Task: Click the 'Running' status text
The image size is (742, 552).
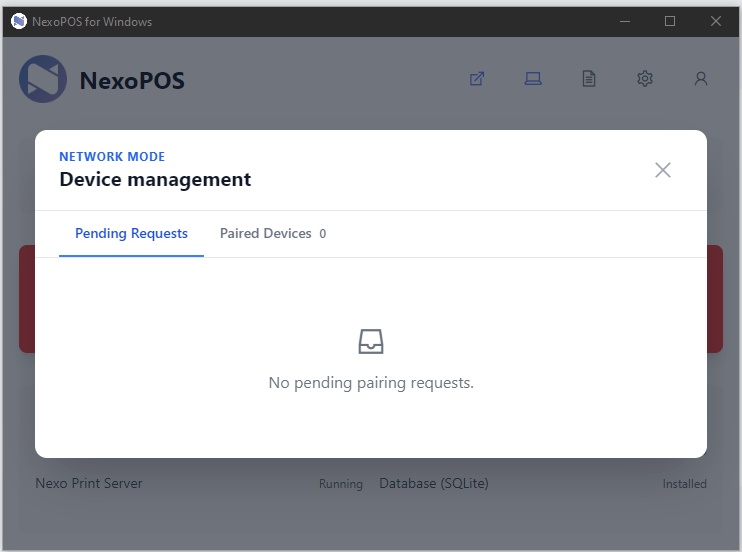Action: click(x=341, y=484)
